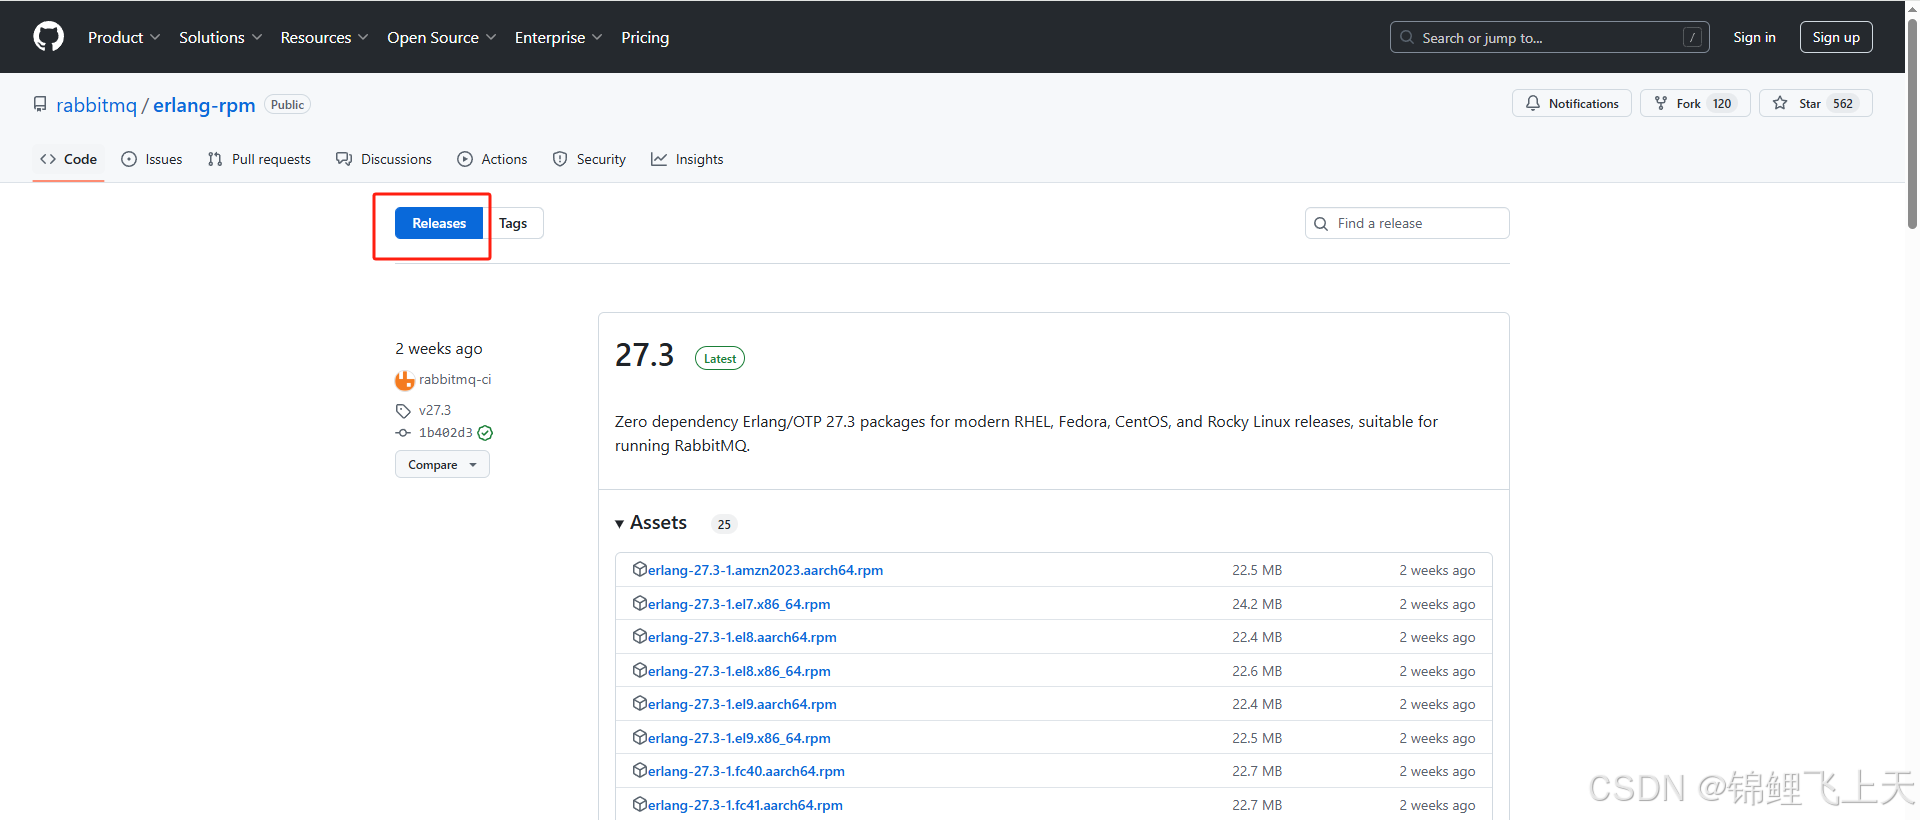The image size is (1920, 820).
Task: Click the package icon beside fc40.aarch64.rpm
Action: 640,770
